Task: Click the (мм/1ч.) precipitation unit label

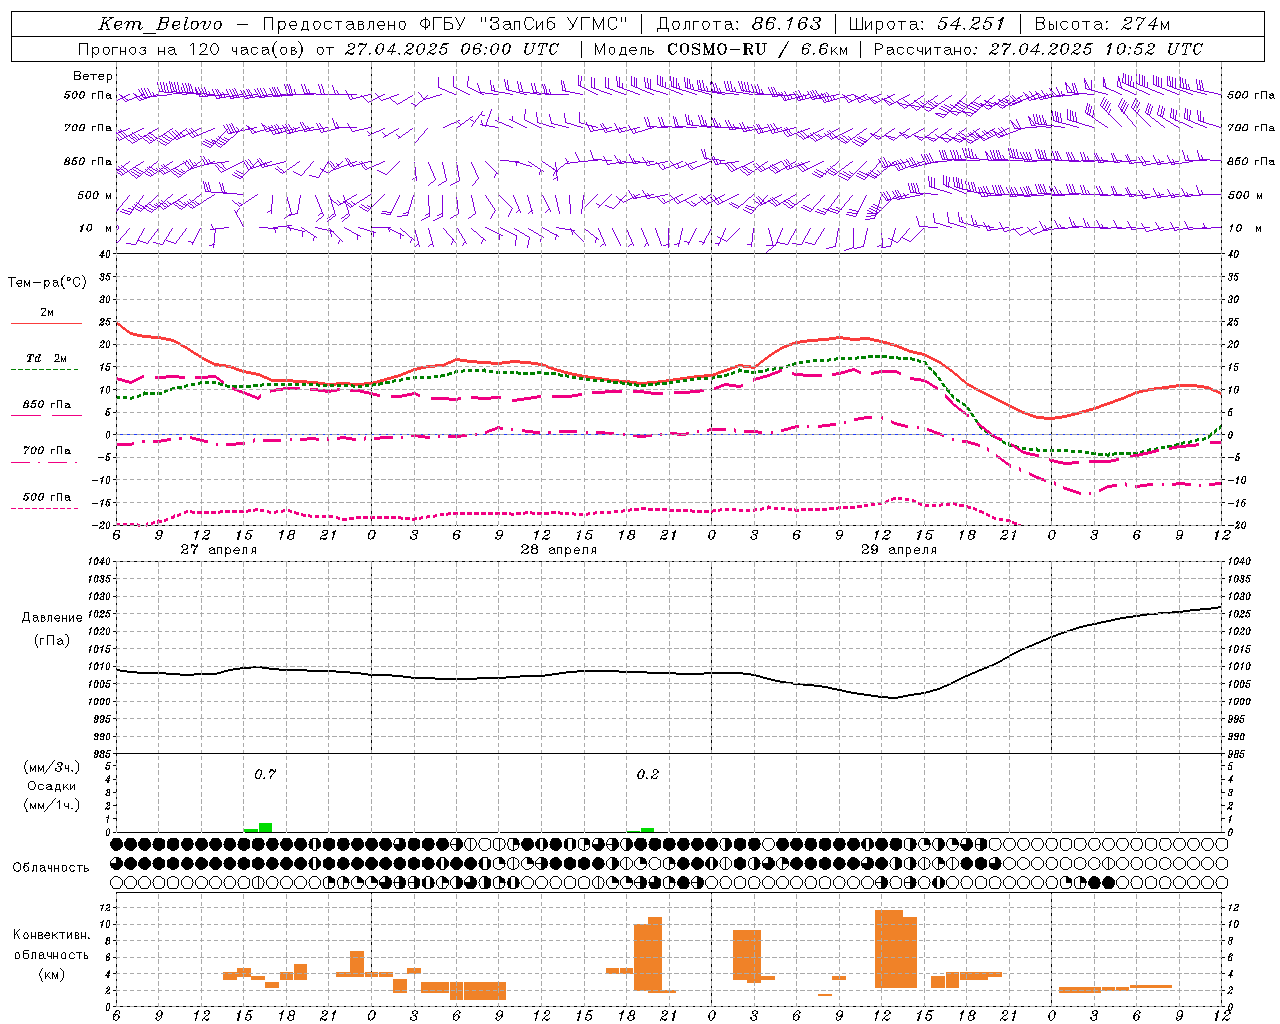Action: coord(52,805)
